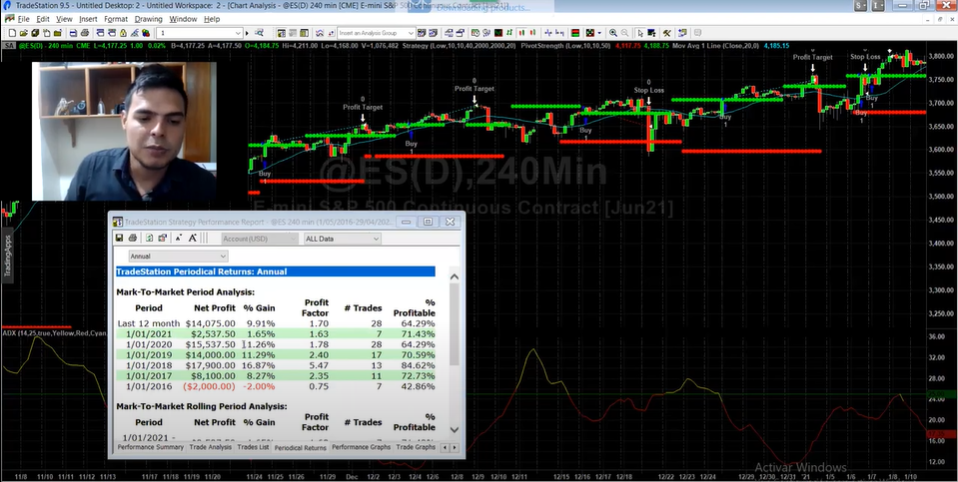This screenshot has height=482, width=958.
Task: Click report tab strip right arrow
Action: [454, 448]
